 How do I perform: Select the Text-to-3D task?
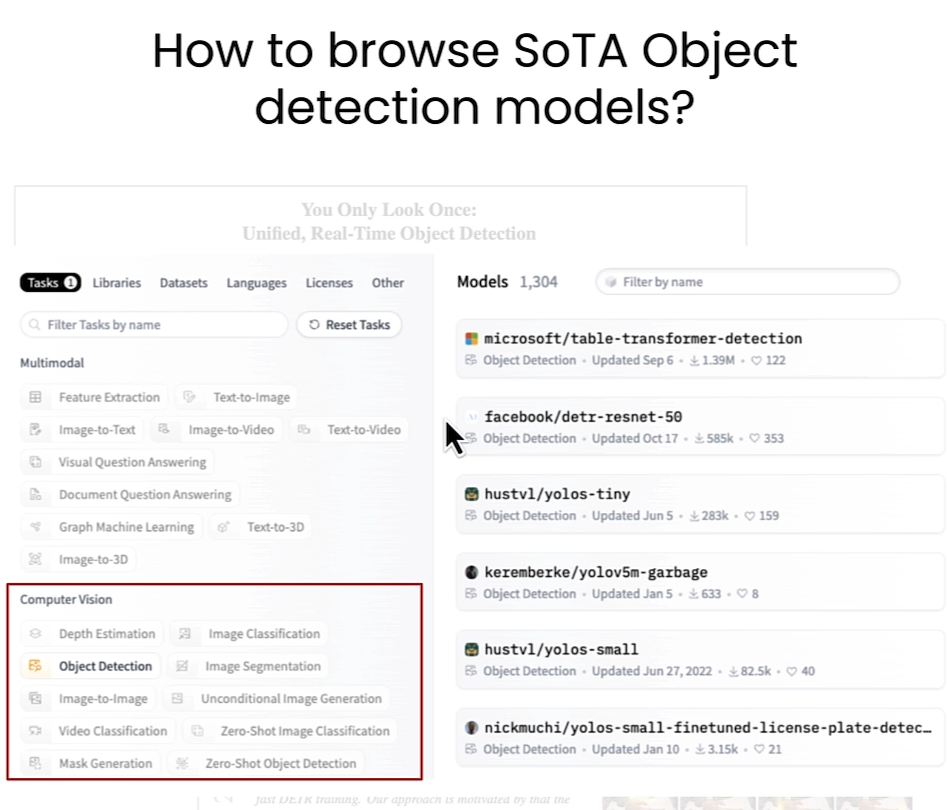coord(260,527)
